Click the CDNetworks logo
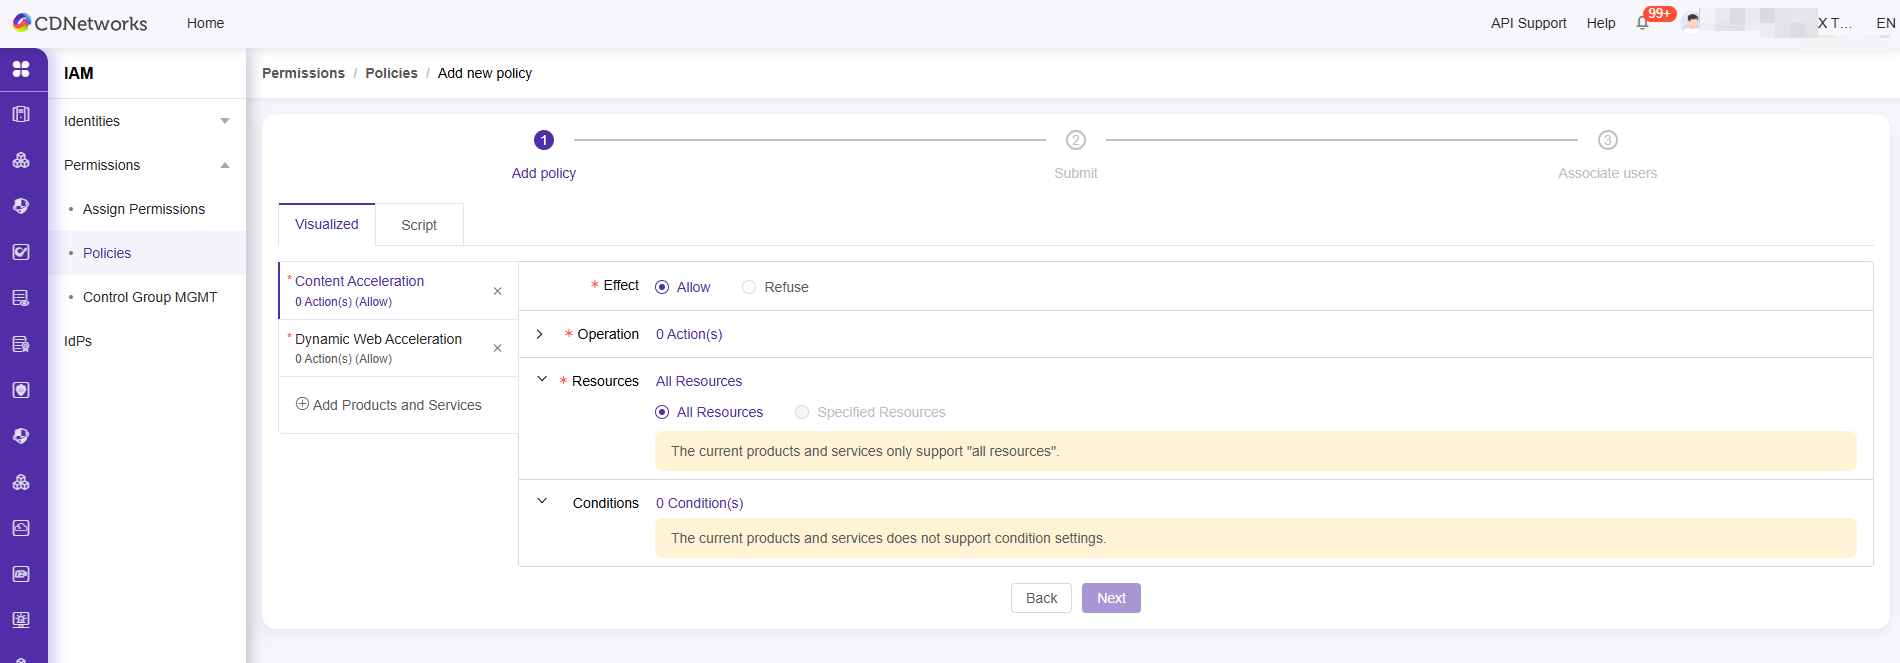1900x663 pixels. coord(80,23)
